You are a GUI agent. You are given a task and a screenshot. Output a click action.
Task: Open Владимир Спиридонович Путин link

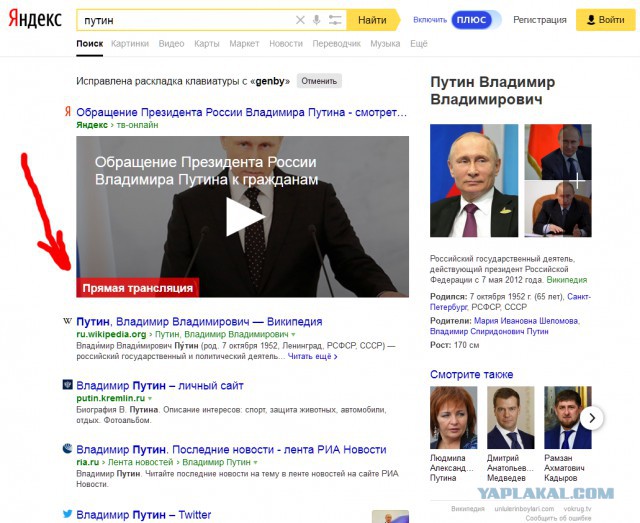click(x=489, y=332)
